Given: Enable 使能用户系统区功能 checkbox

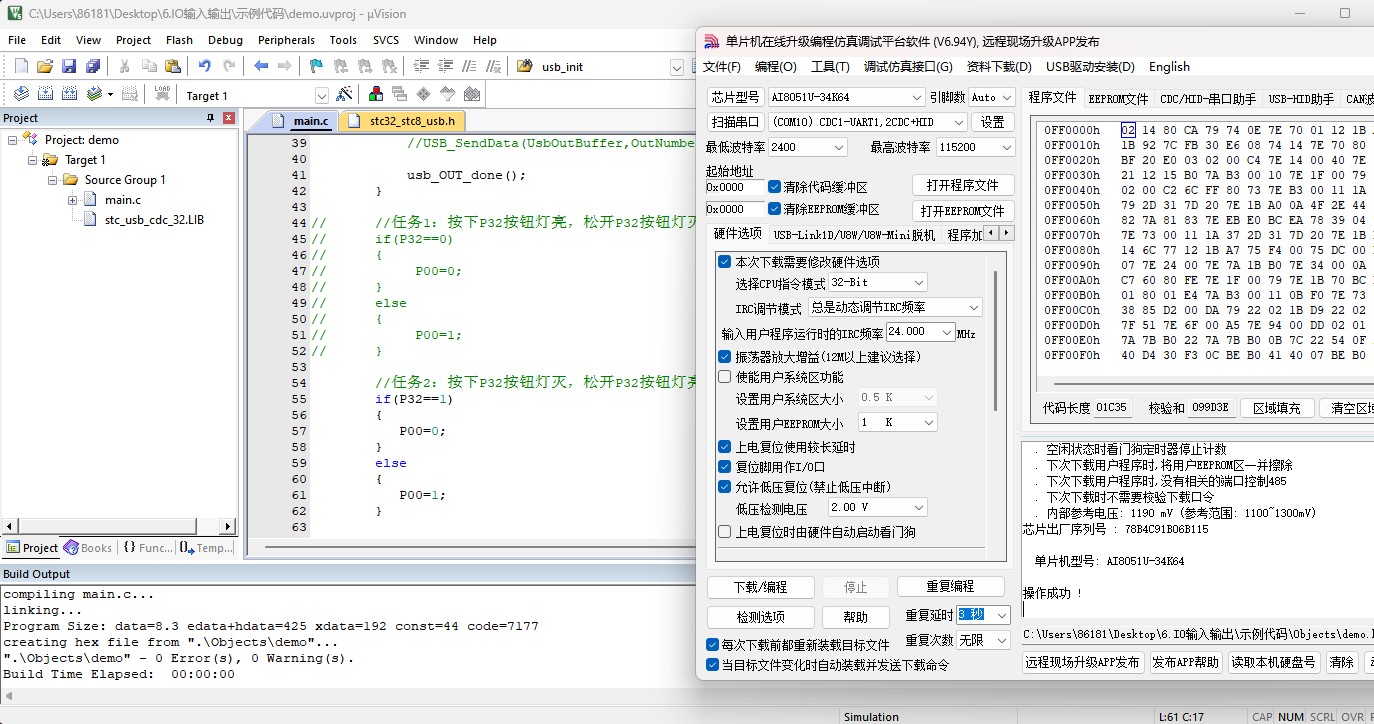Looking at the screenshot, I should tap(725, 377).
